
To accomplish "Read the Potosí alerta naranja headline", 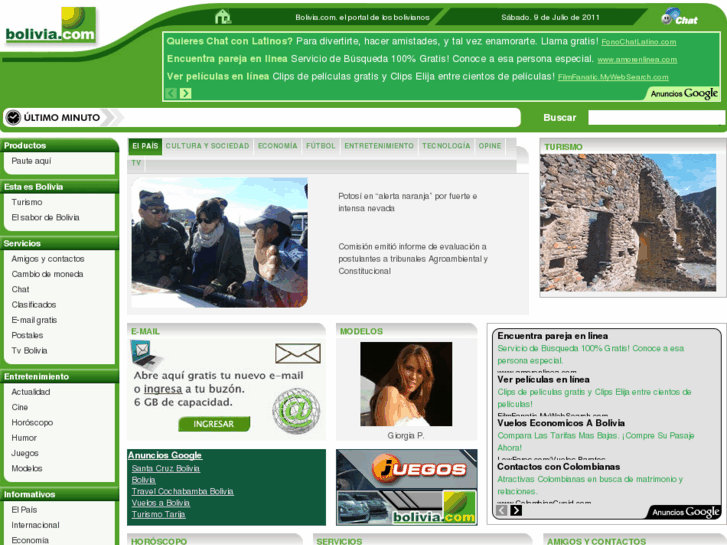I will [408, 202].
